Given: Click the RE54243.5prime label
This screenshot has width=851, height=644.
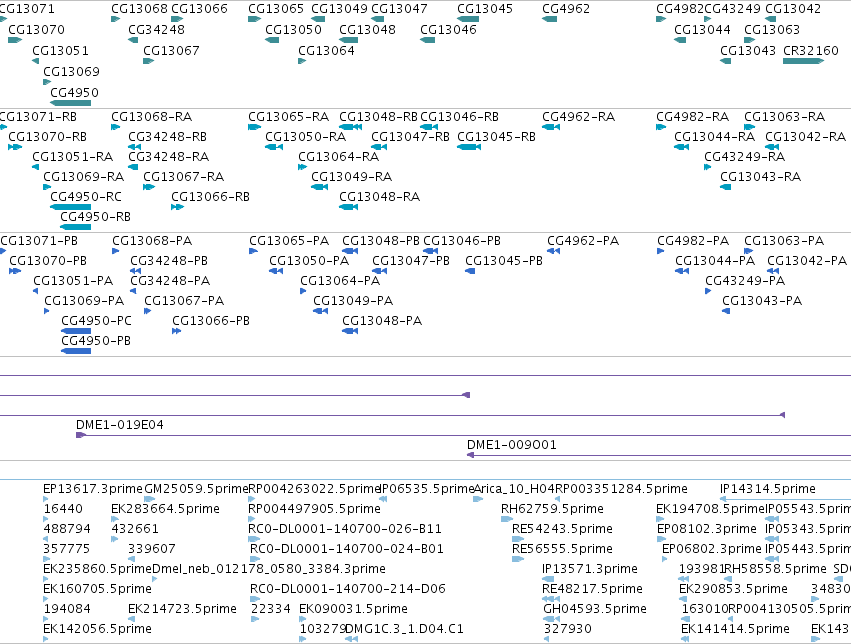Looking at the screenshot, I should (x=562, y=528).
